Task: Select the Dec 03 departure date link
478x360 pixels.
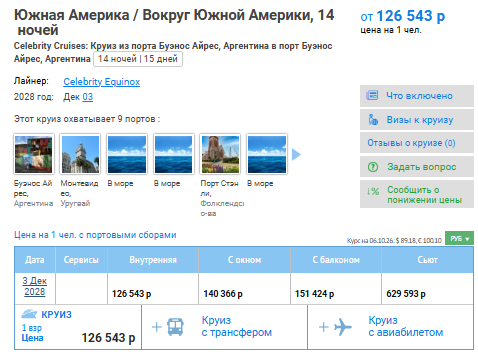Action: [x=88, y=97]
